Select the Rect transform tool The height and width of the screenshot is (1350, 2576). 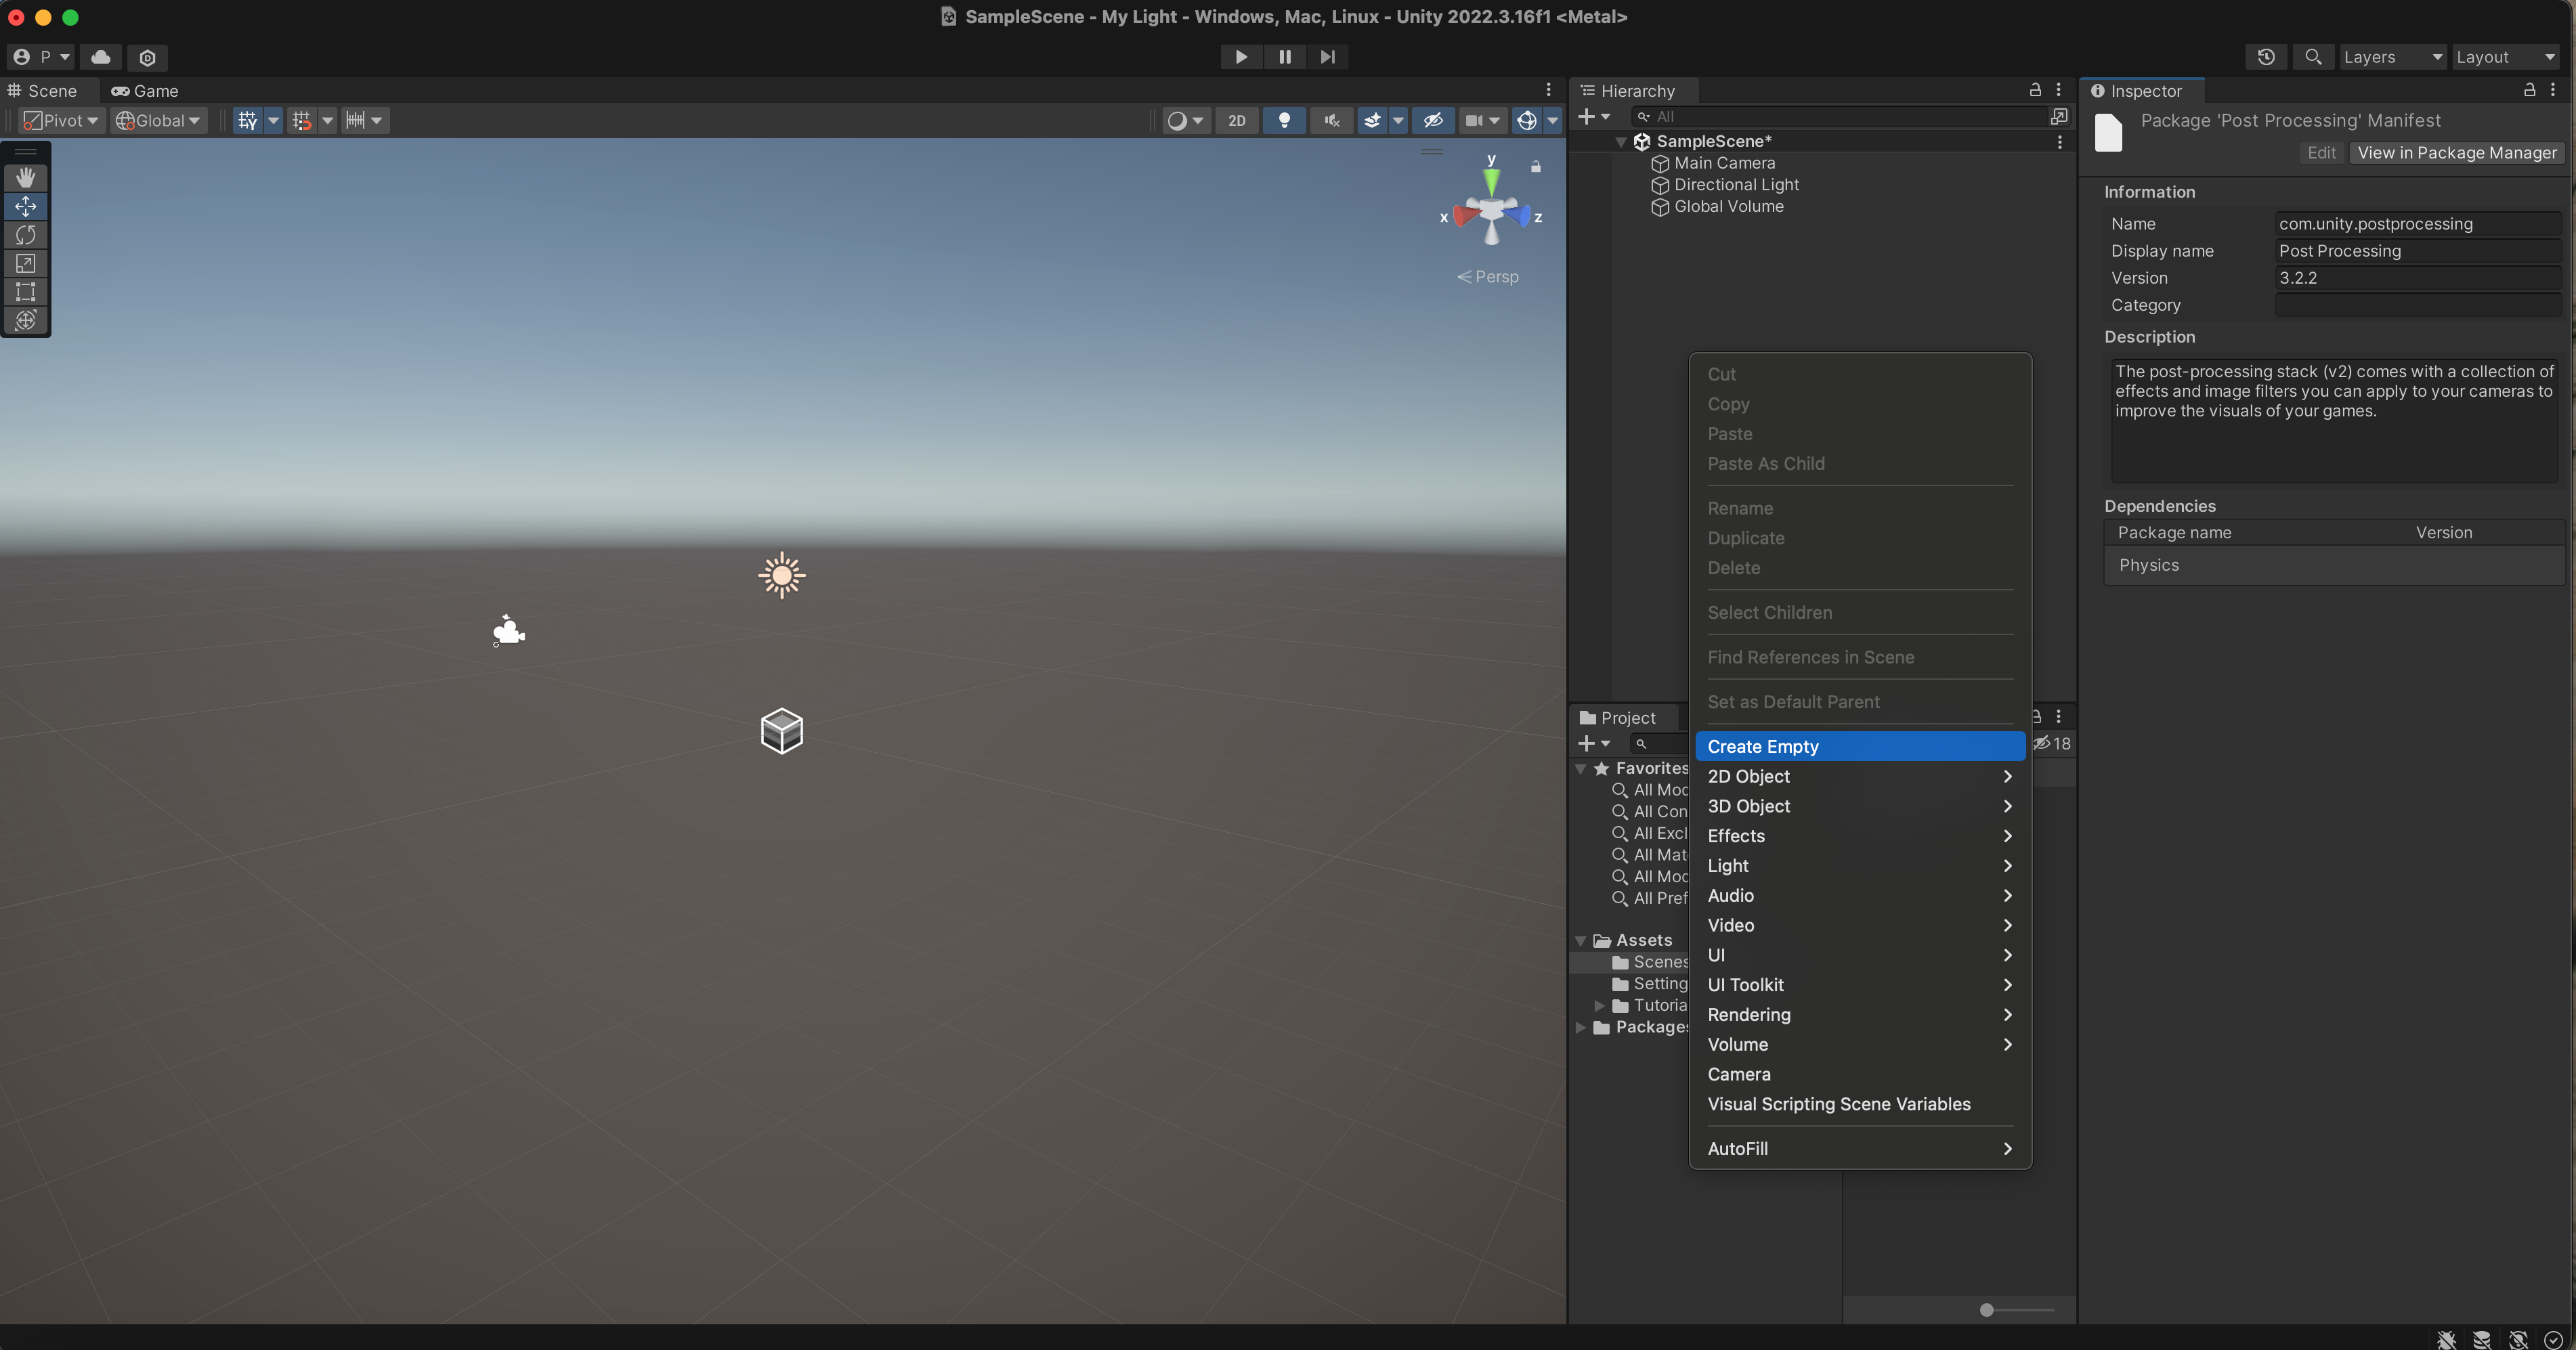tap(26, 292)
